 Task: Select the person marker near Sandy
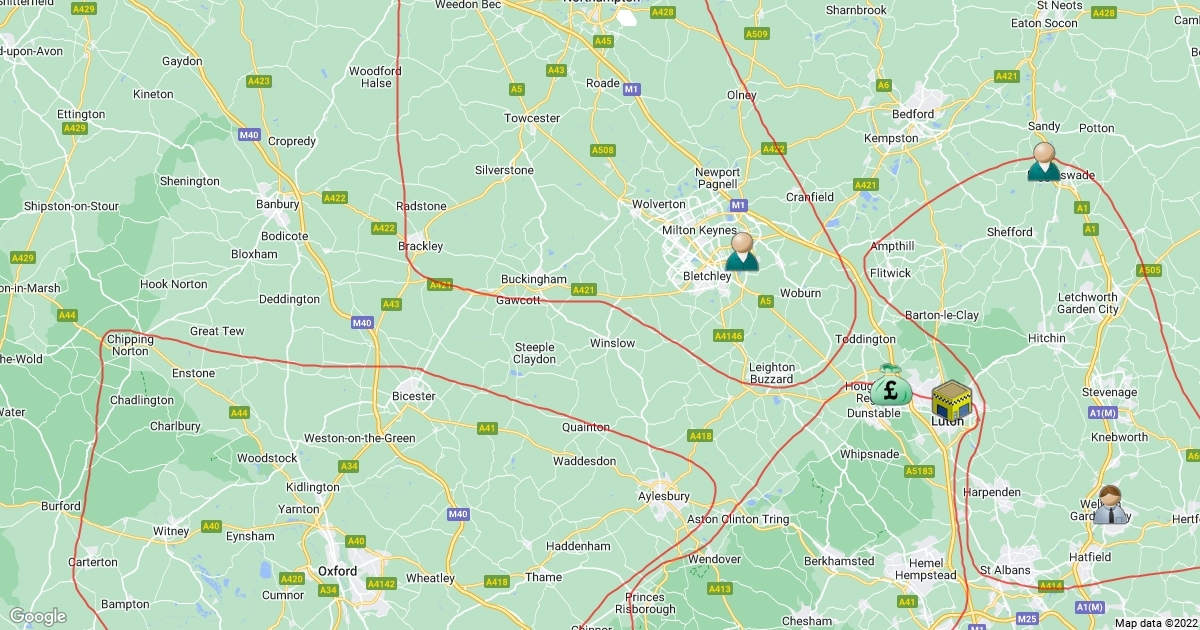[x=1044, y=162]
